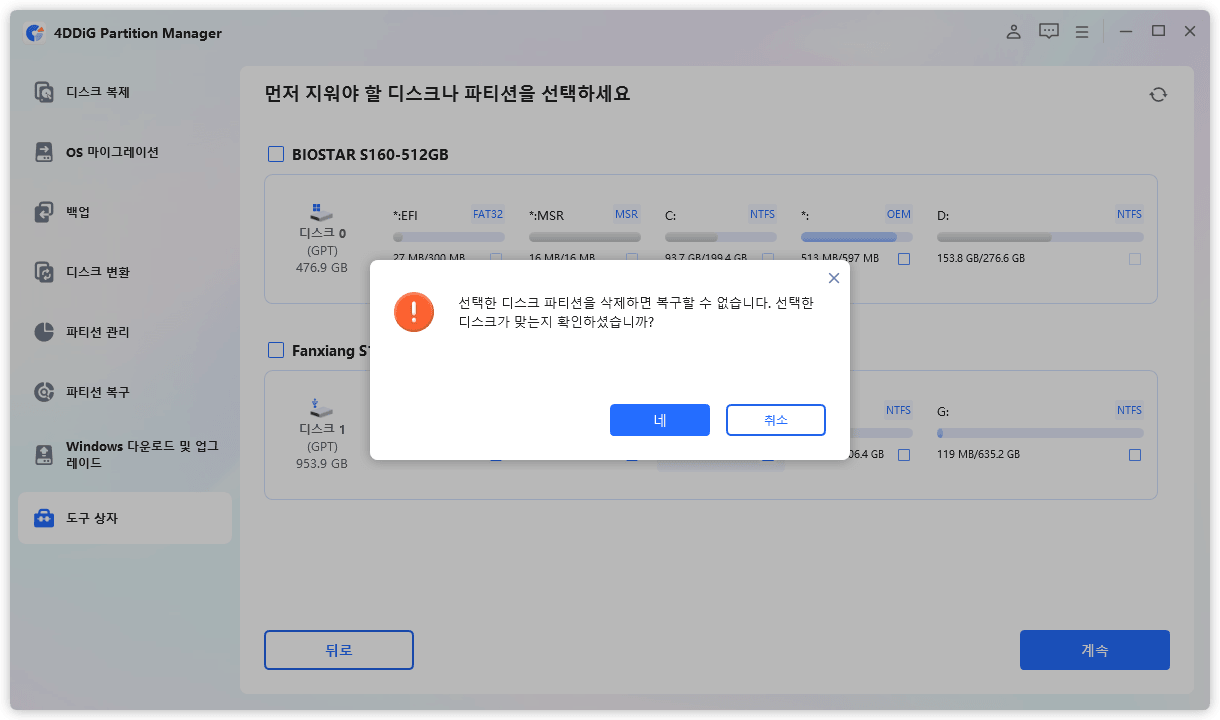Viewport: 1220px width, 720px height.
Task: Click the partition management pie icon
Action: point(44,332)
